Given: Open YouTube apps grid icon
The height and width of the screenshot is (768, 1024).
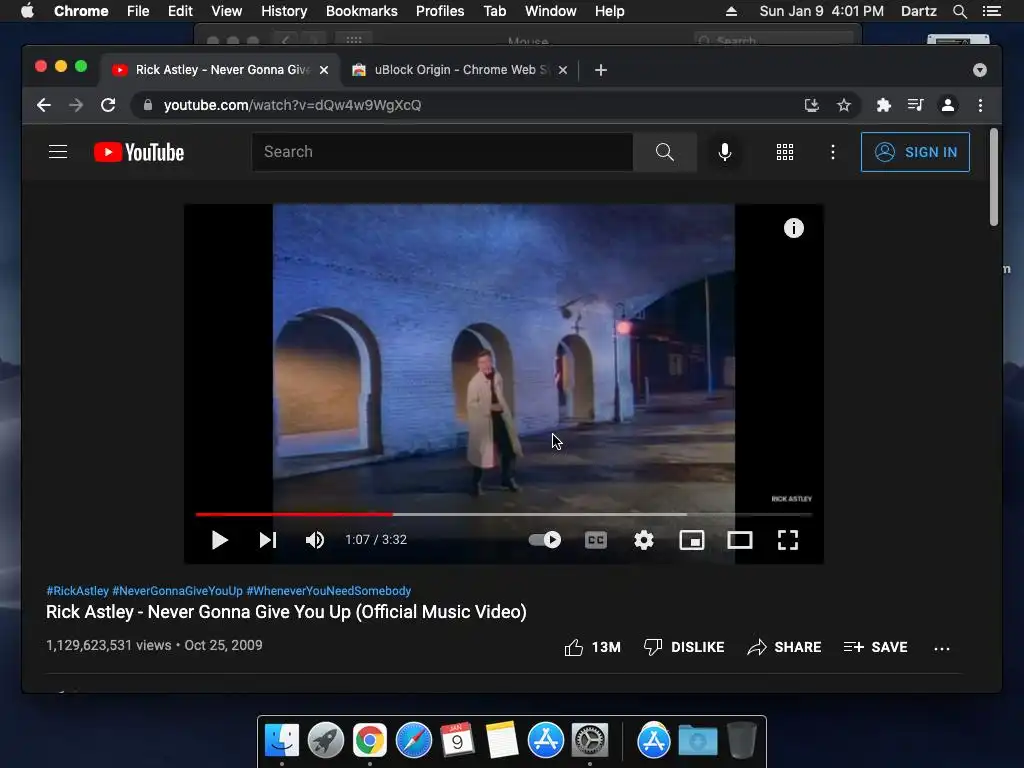Looking at the screenshot, I should [x=785, y=152].
